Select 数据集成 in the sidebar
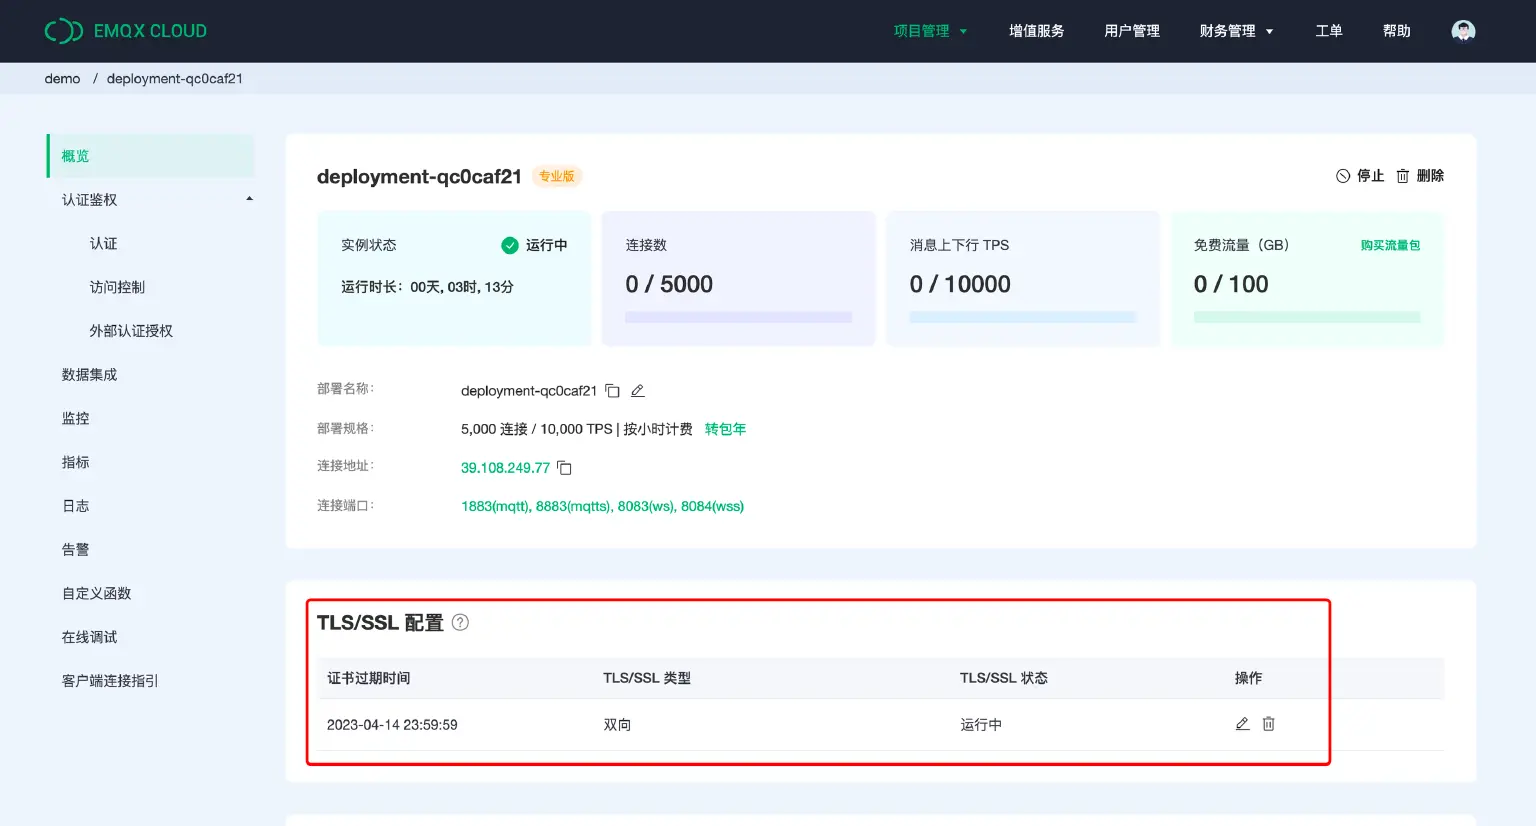This screenshot has width=1536, height=826. [x=89, y=374]
